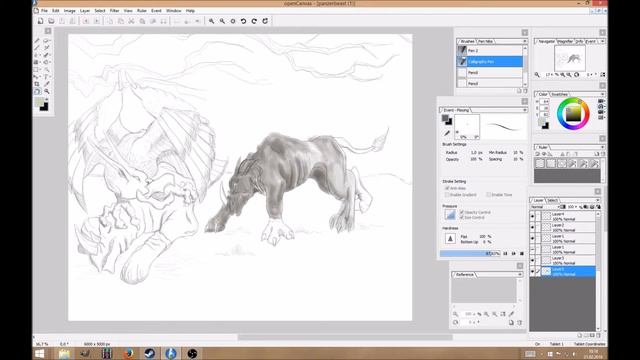Open the Layer panel options arrow
The width and height of the screenshot is (640, 360).
click(x=598, y=200)
